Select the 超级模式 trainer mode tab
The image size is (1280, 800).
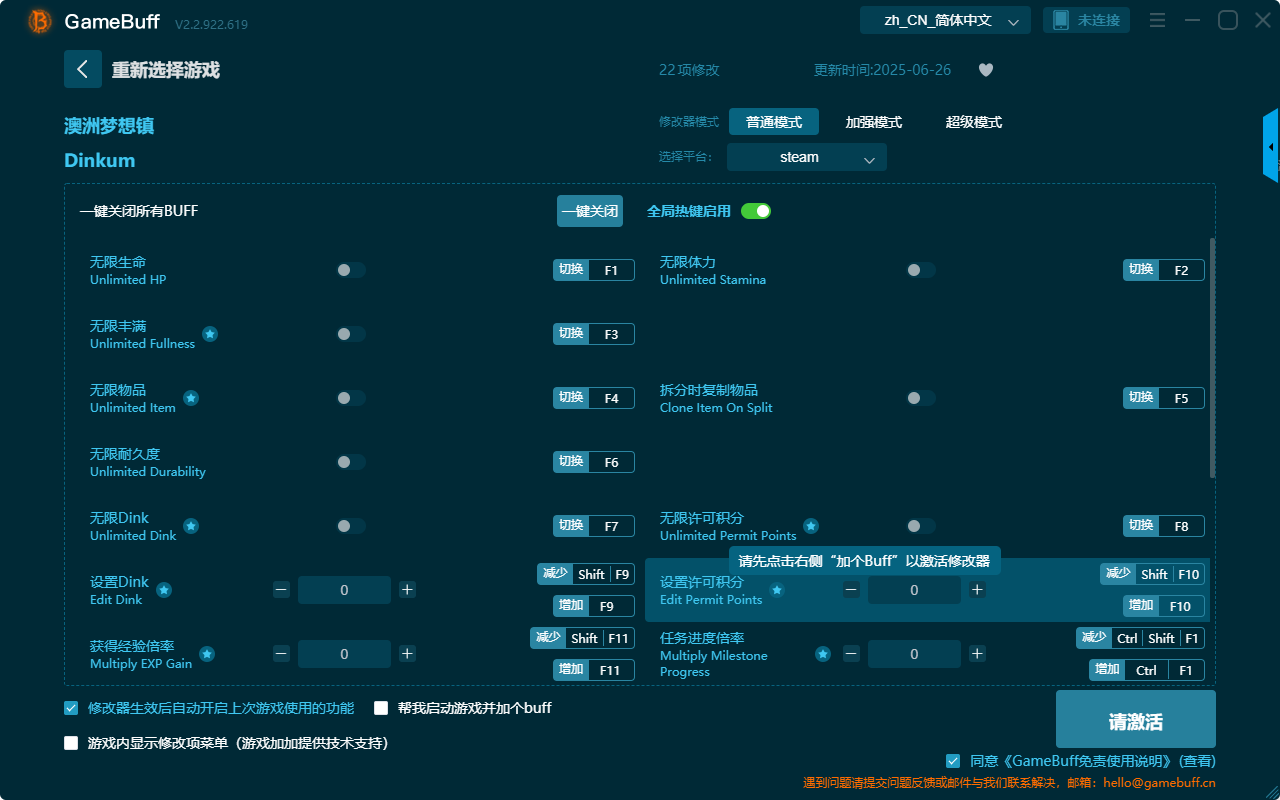point(974,122)
